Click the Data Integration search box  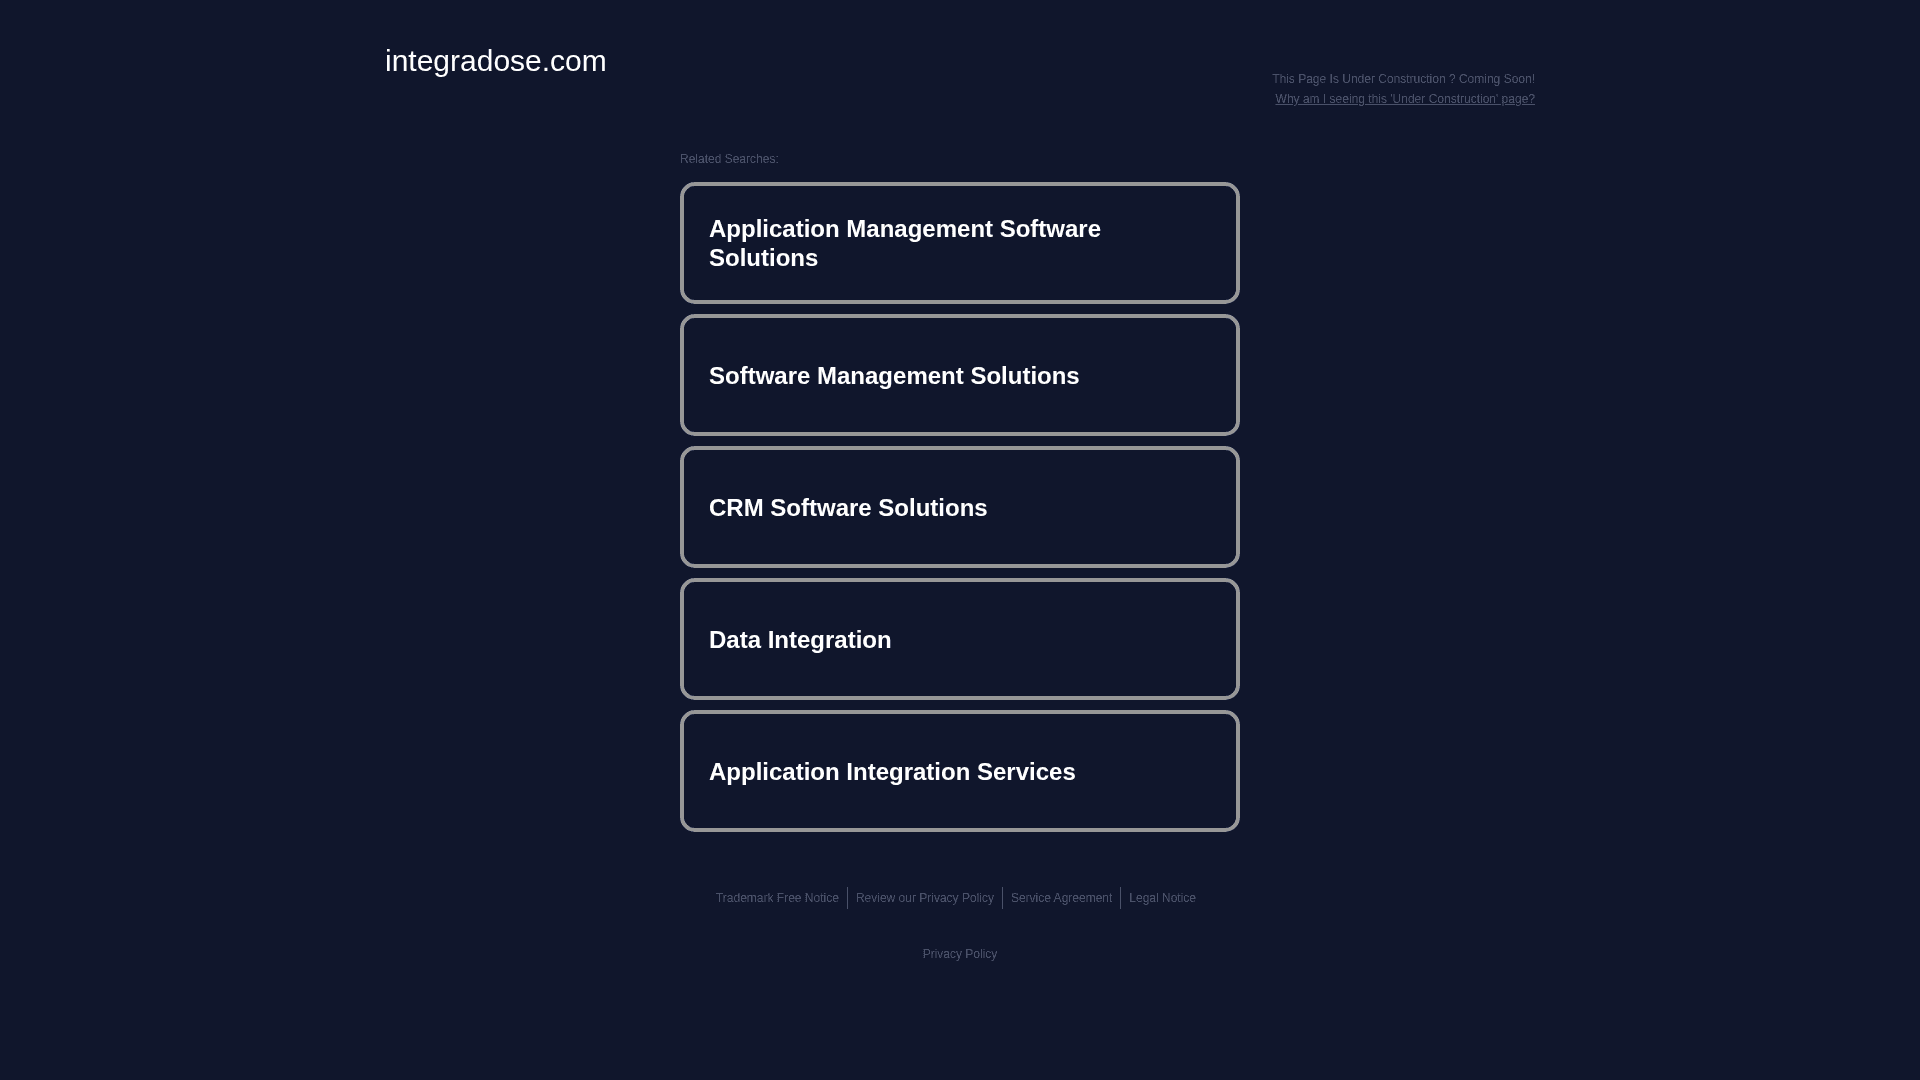point(958,638)
